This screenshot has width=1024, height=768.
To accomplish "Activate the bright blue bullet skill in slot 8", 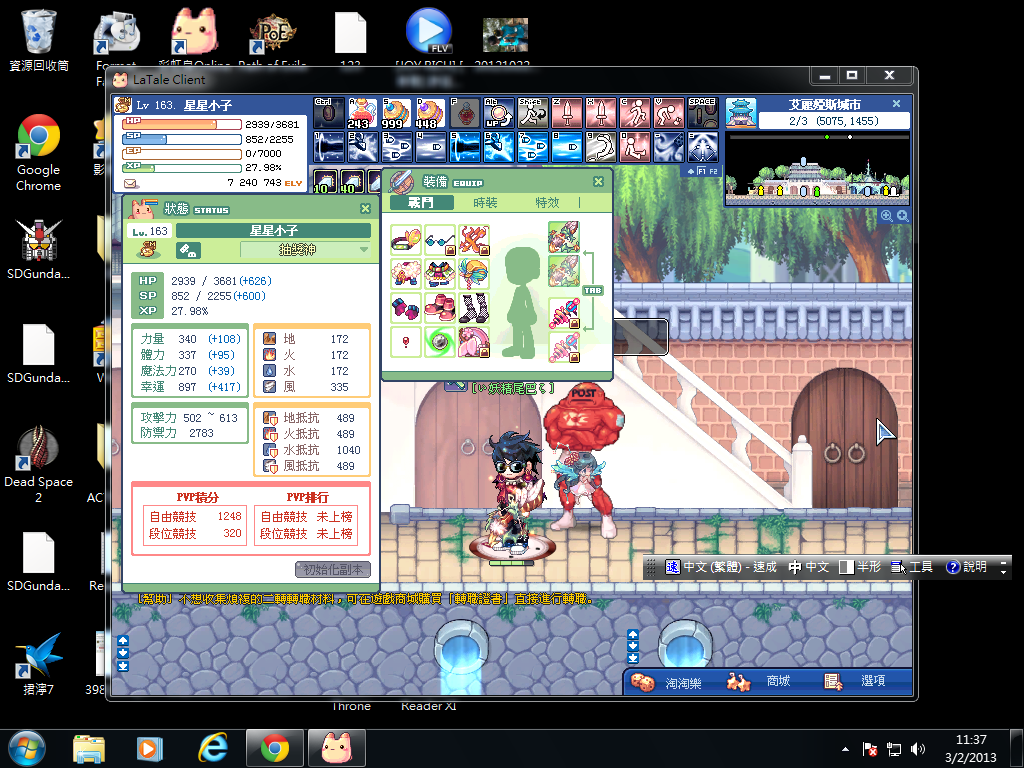I will point(567,147).
